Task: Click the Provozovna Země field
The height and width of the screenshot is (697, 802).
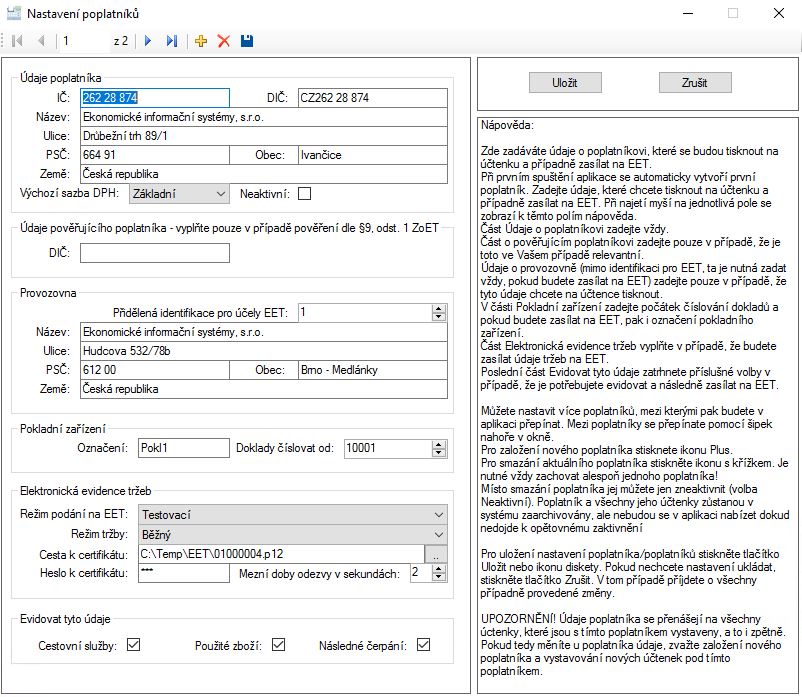Action: (x=264, y=389)
